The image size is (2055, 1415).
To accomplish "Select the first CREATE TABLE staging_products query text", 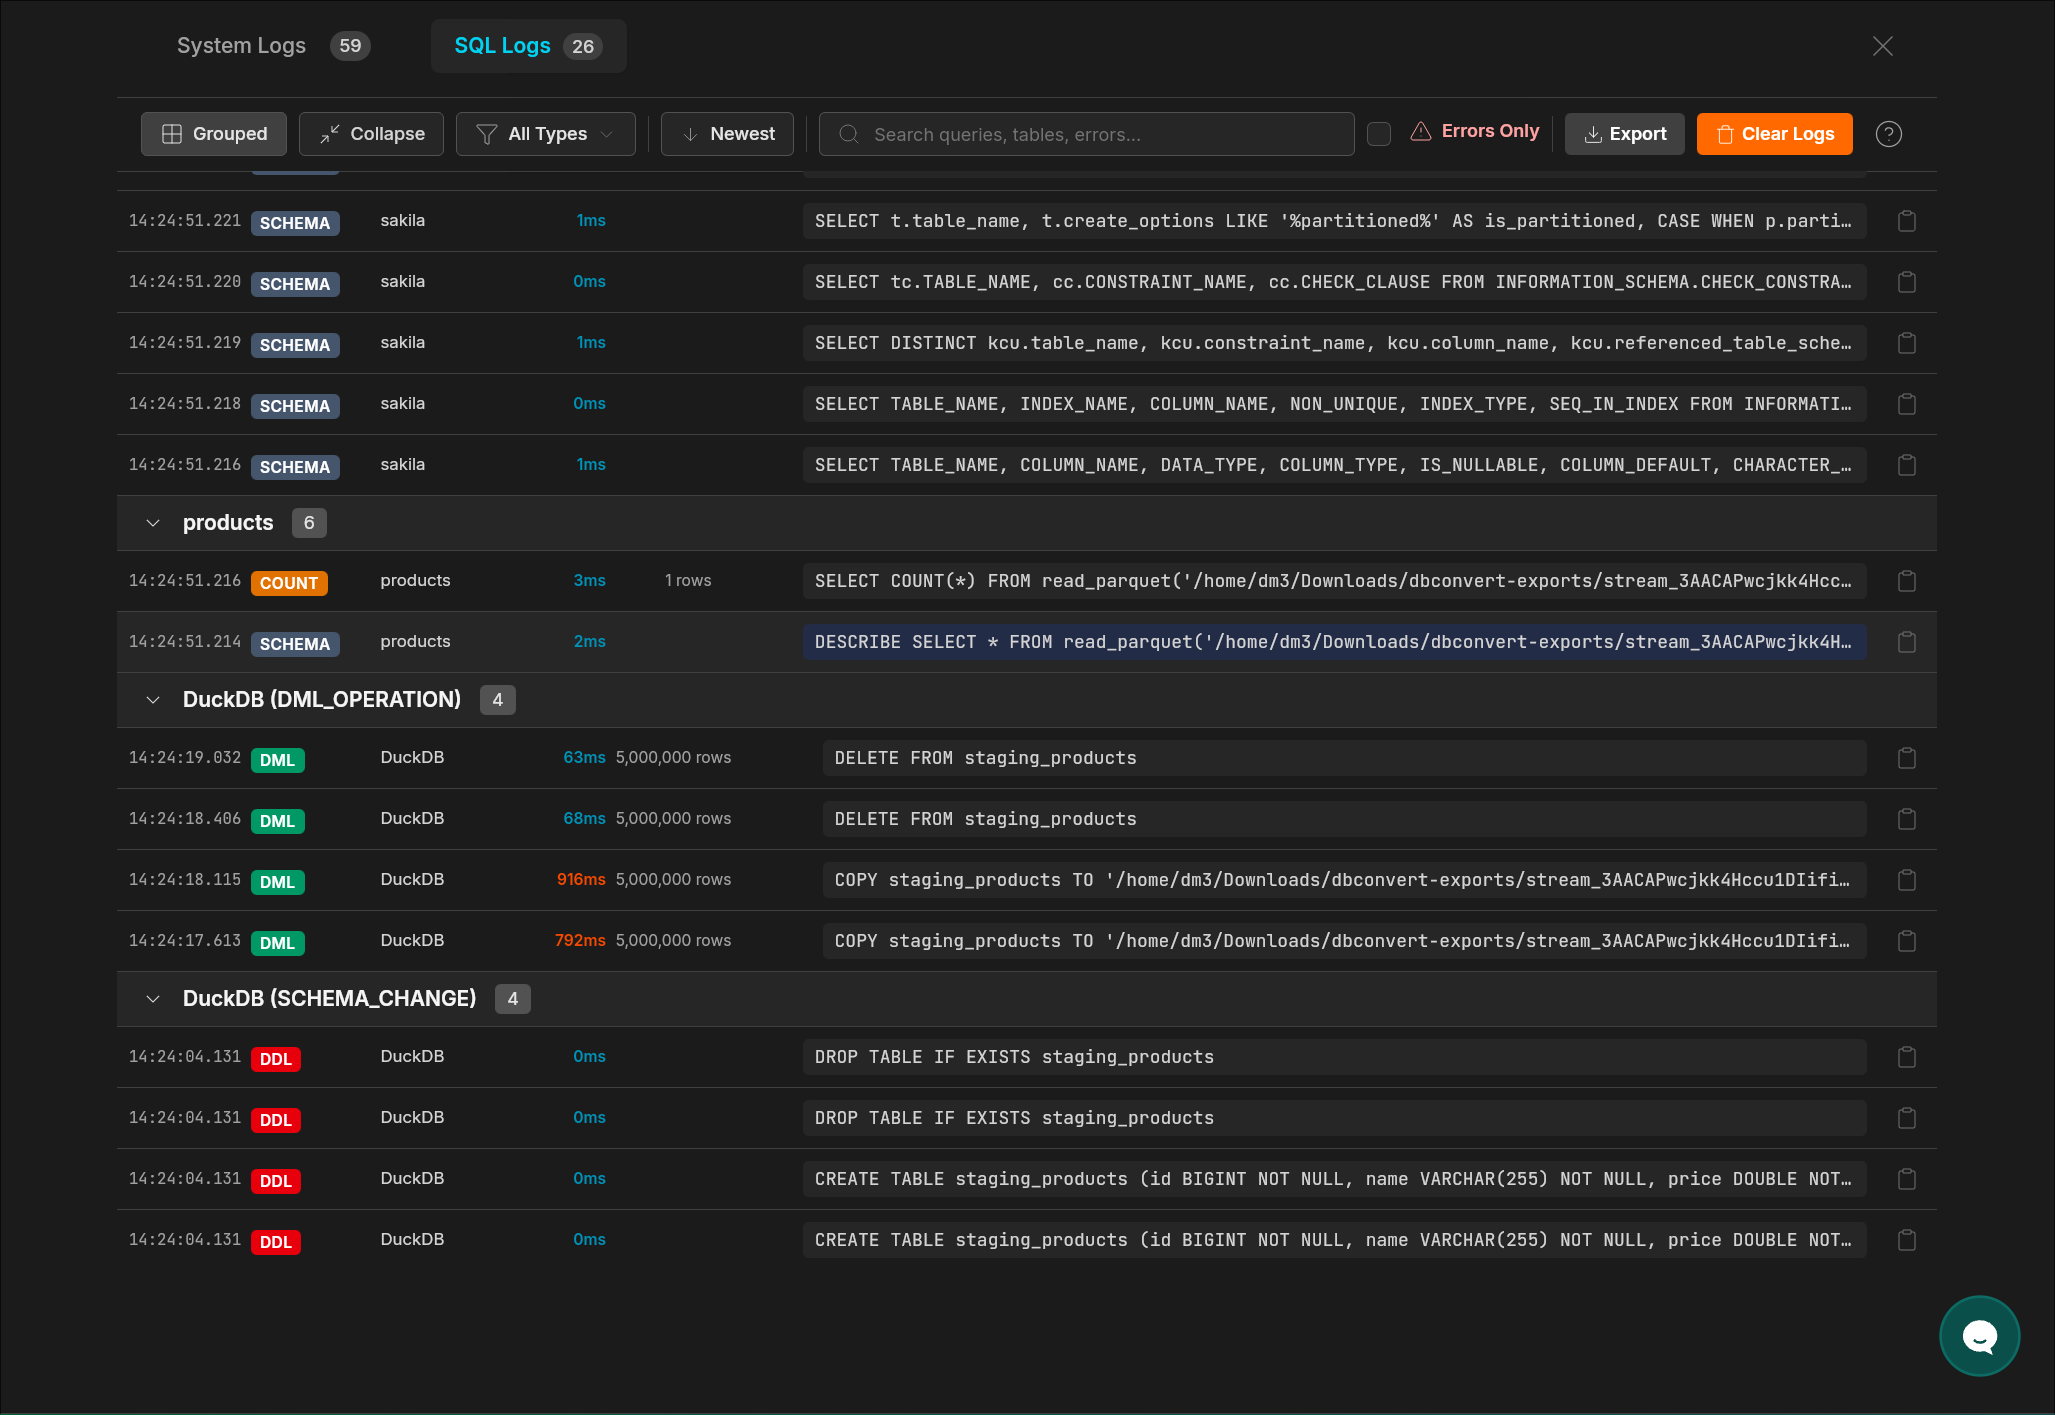I will [x=1334, y=1179].
